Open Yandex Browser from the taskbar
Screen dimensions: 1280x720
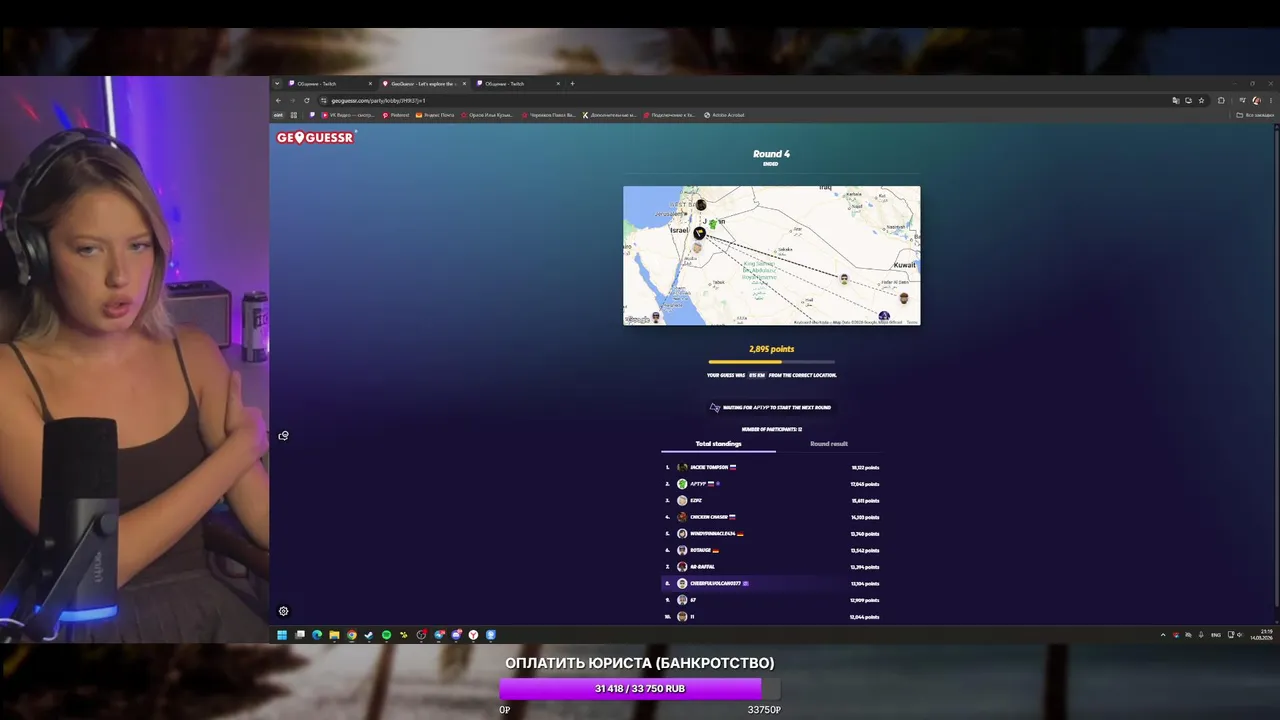[473, 635]
